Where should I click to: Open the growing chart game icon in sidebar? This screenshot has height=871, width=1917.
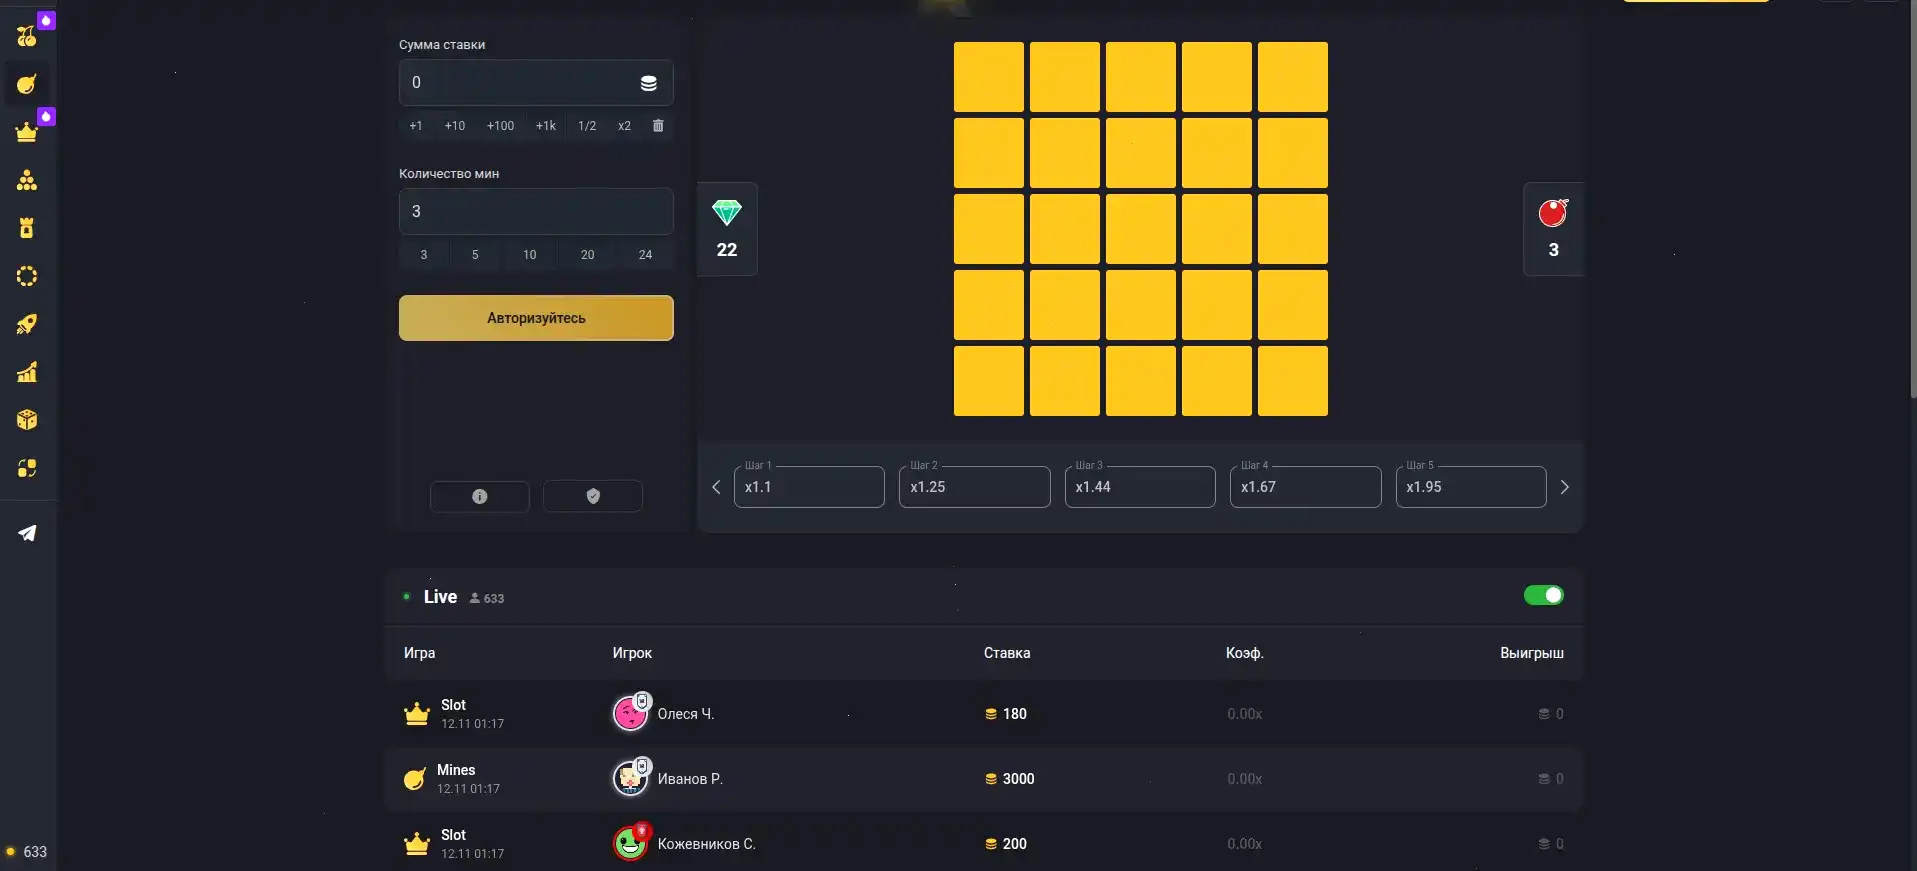click(x=27, y=372)
